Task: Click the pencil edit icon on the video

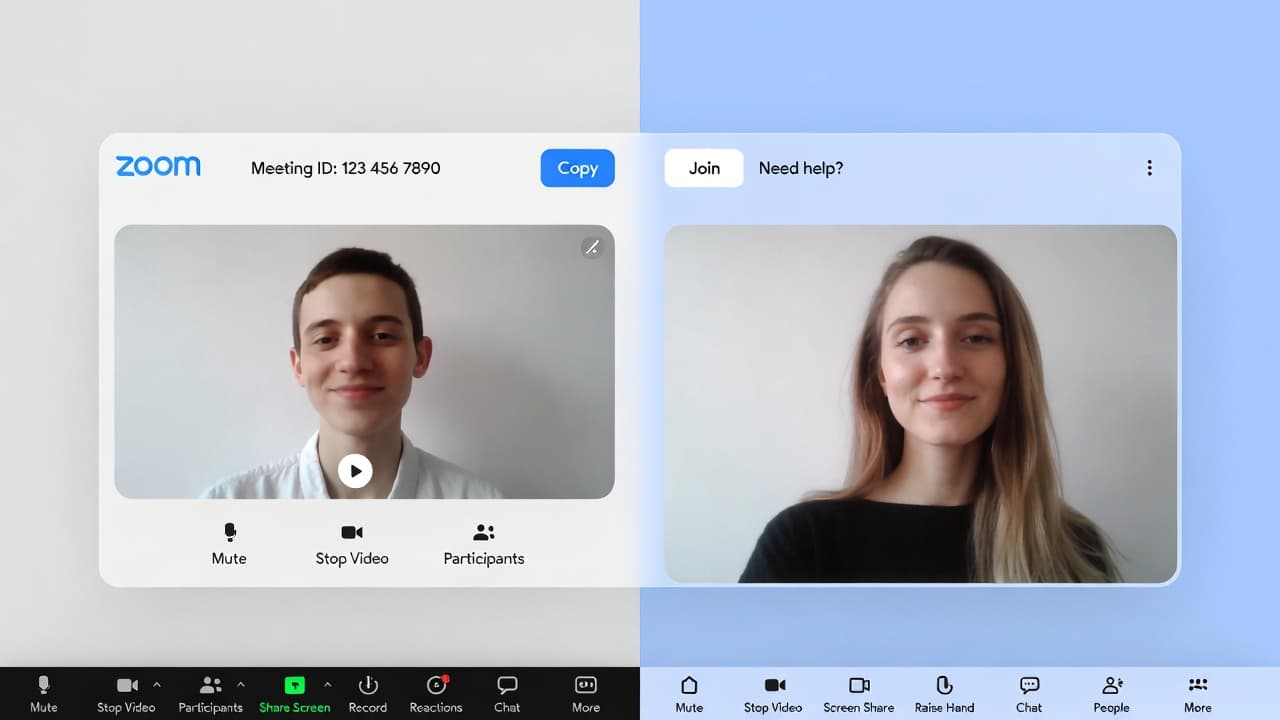Action: (592, 247)
